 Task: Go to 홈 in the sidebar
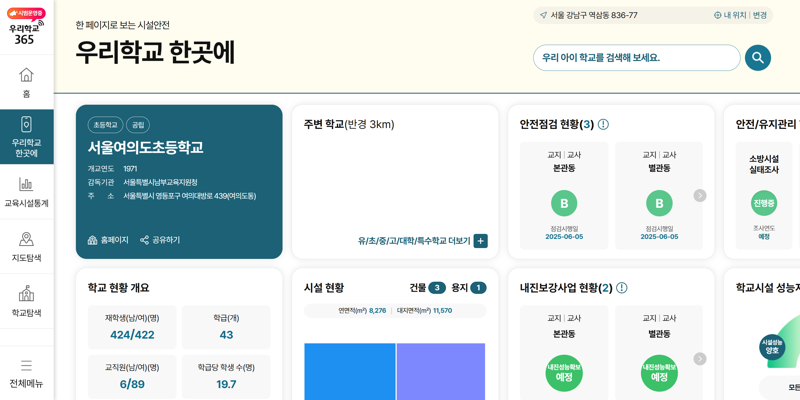26,82
